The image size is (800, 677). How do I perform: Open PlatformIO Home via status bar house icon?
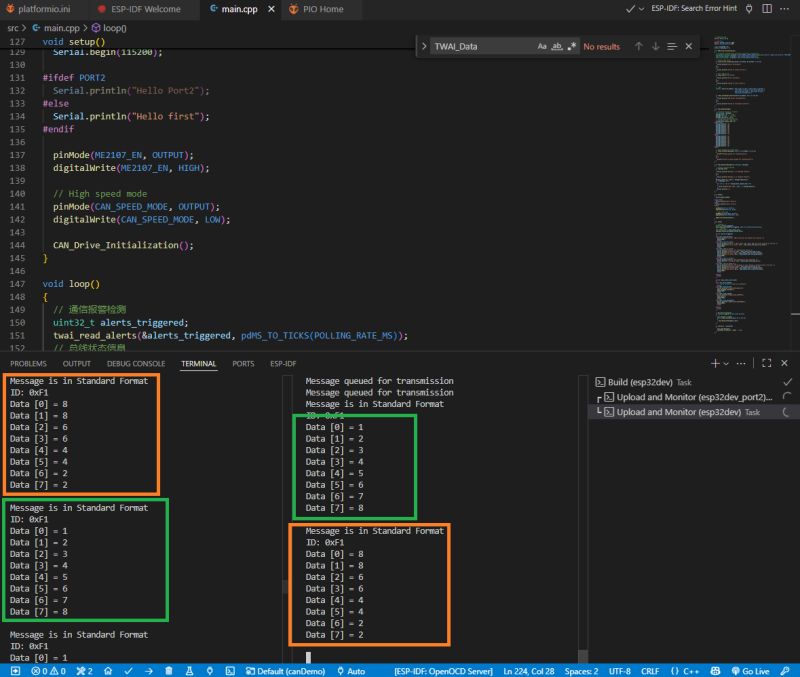pos(108,671)
